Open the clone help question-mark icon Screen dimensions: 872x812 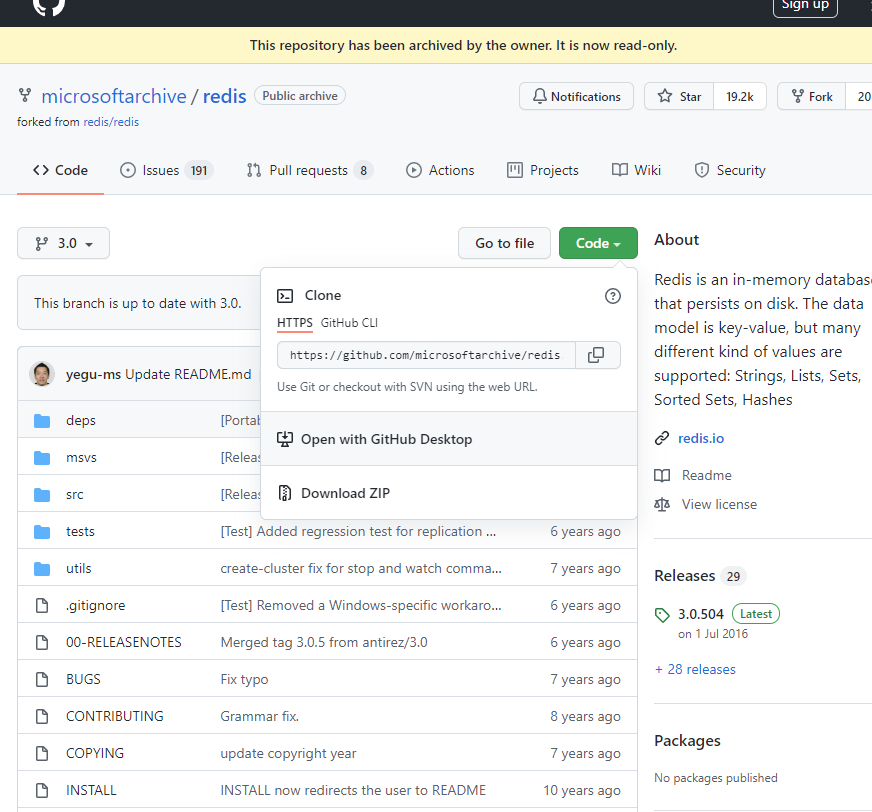point(612,296)
